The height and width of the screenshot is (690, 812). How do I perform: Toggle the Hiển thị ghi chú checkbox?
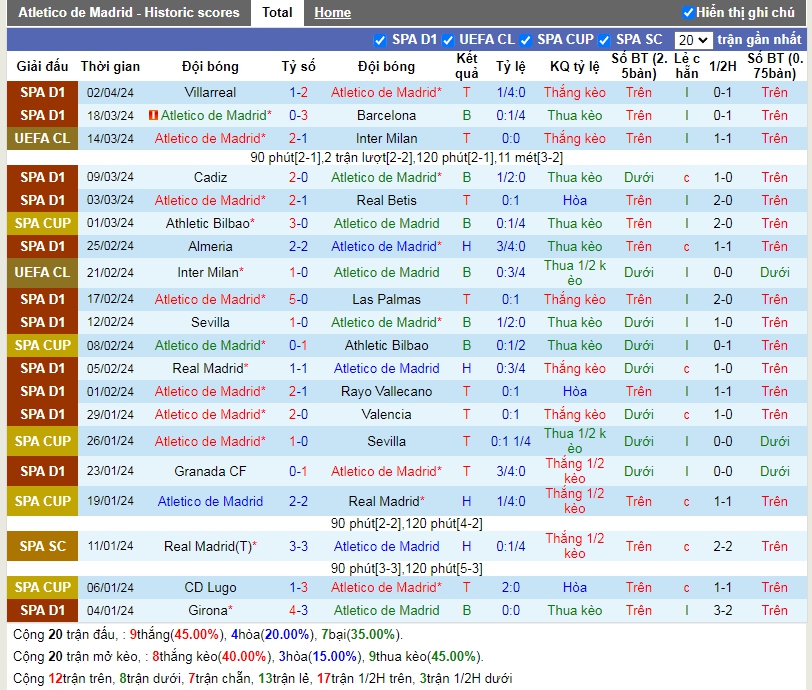[688, 13]
